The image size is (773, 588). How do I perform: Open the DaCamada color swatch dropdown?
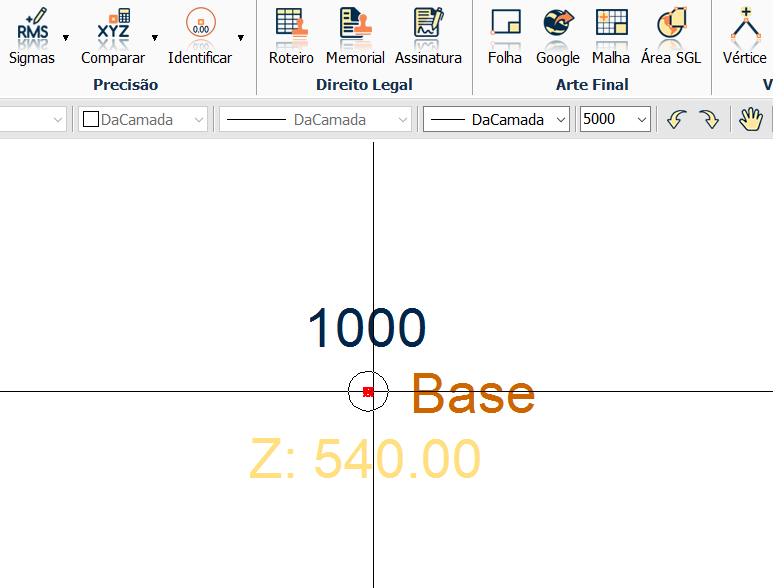point(143,120)
